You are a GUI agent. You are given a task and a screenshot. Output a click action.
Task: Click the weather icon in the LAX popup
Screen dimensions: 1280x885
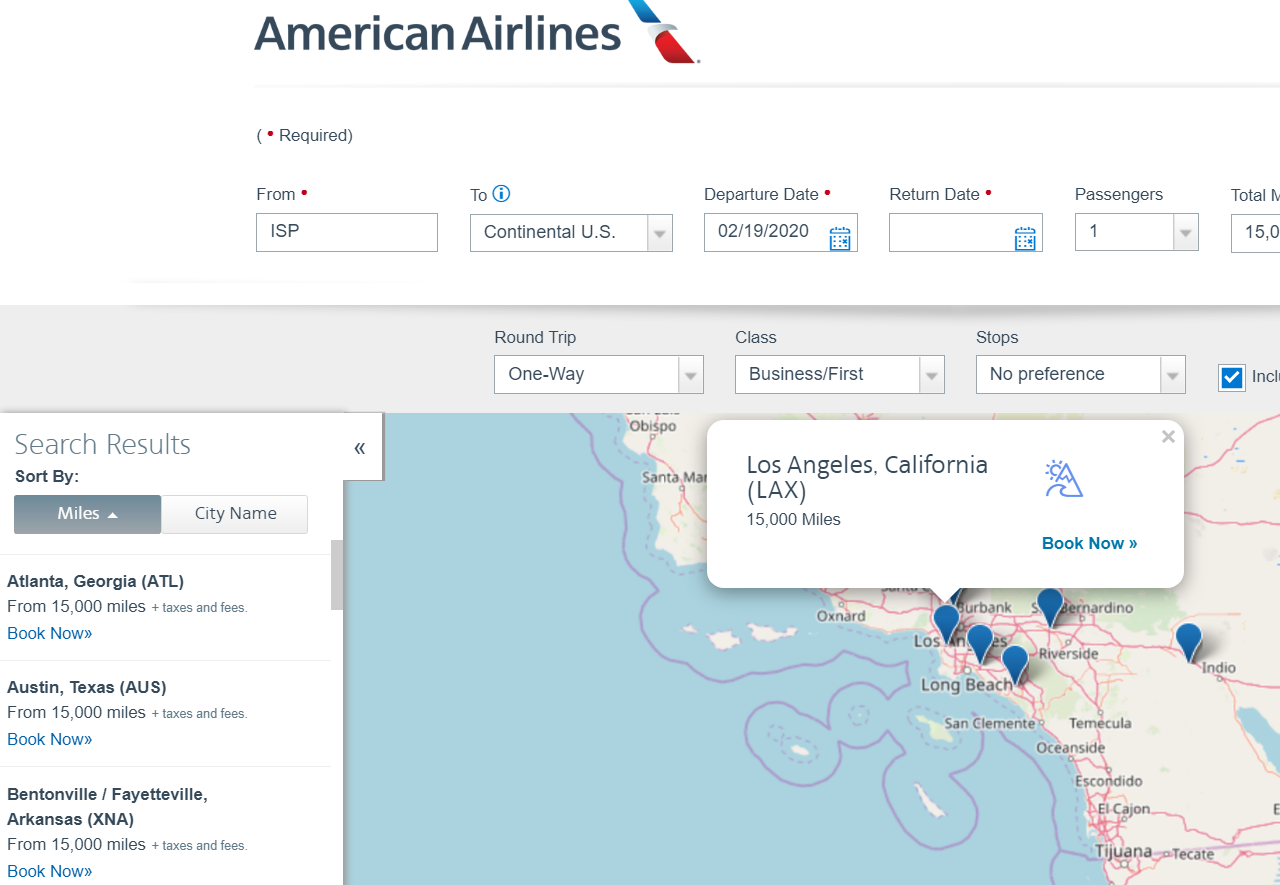click(1064, 479)
